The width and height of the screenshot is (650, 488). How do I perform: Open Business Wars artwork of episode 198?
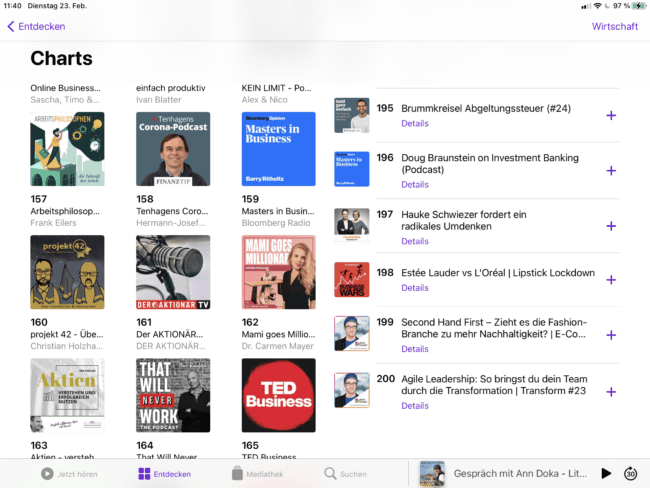352,279
